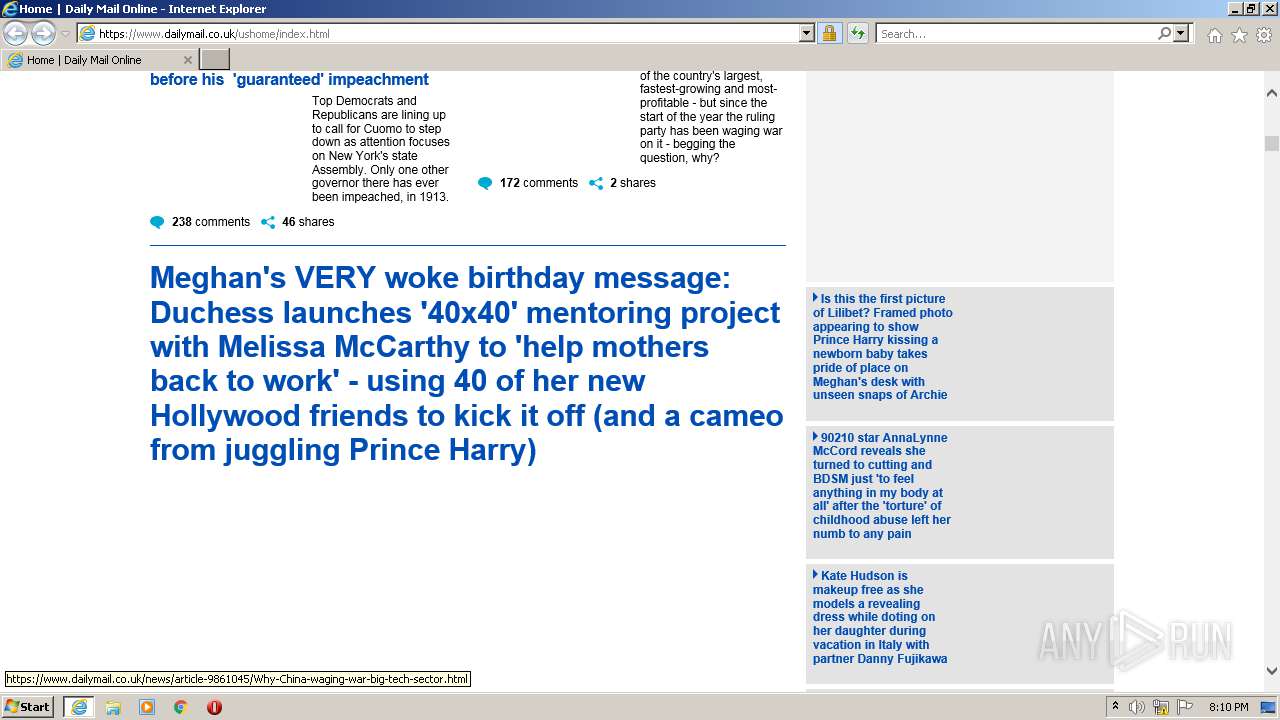Open the Tools gear icon
1280x720 pixels.
click(1264, 35)
